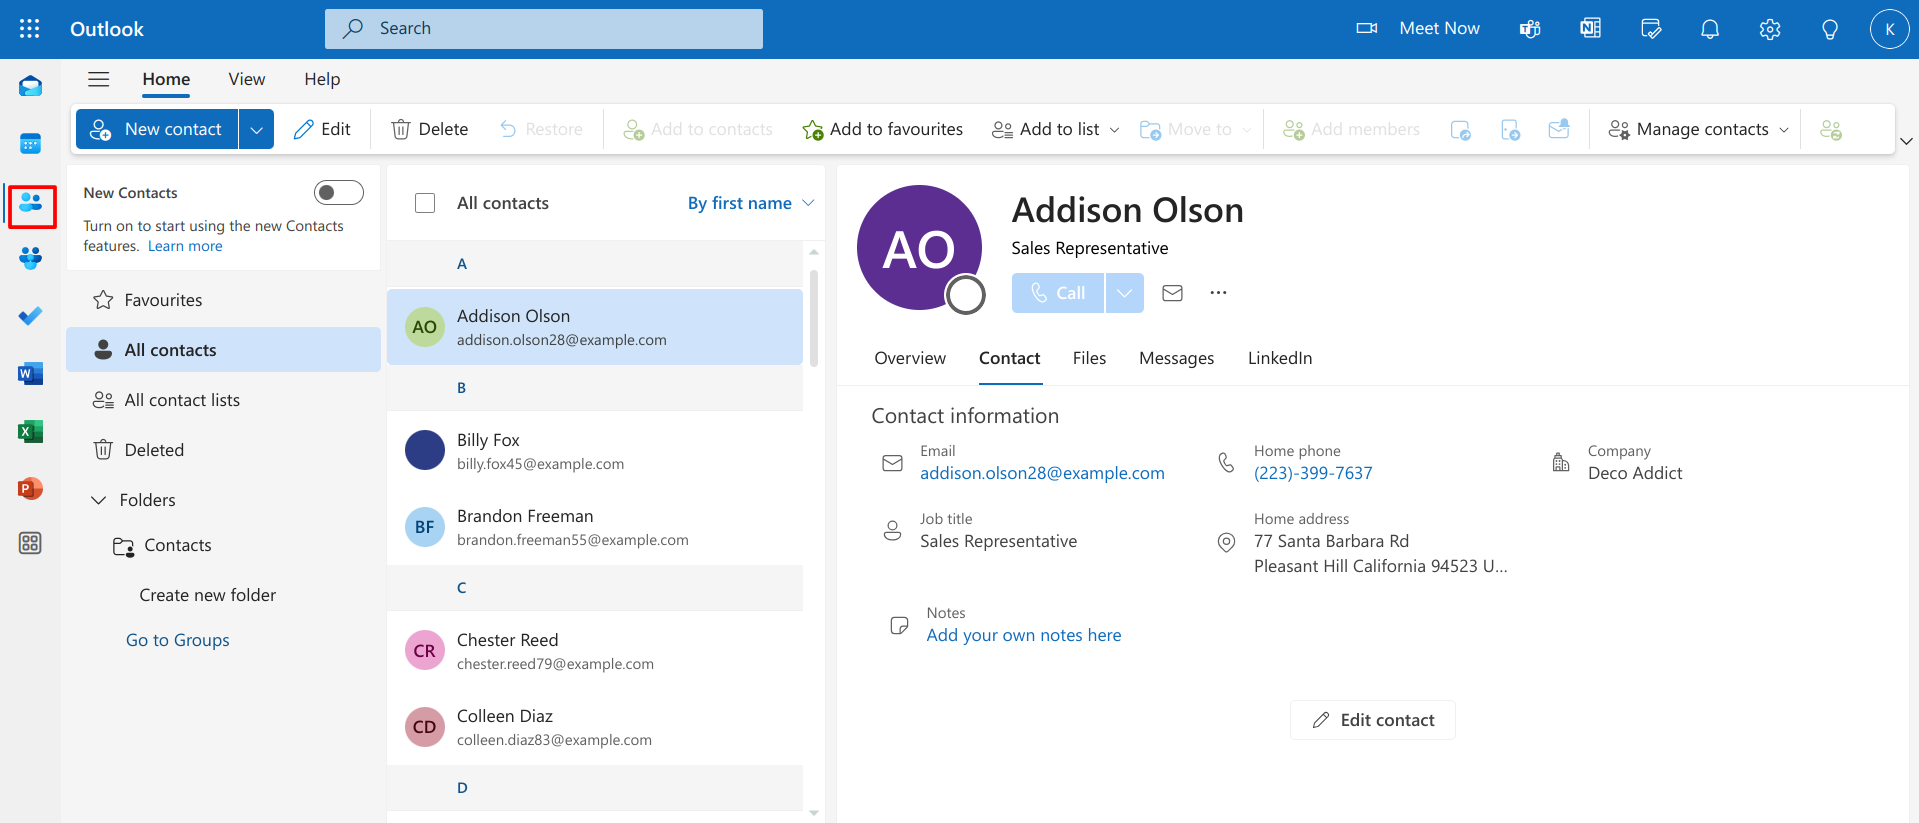Launch Excel from the left app bar

coord(30,431)
